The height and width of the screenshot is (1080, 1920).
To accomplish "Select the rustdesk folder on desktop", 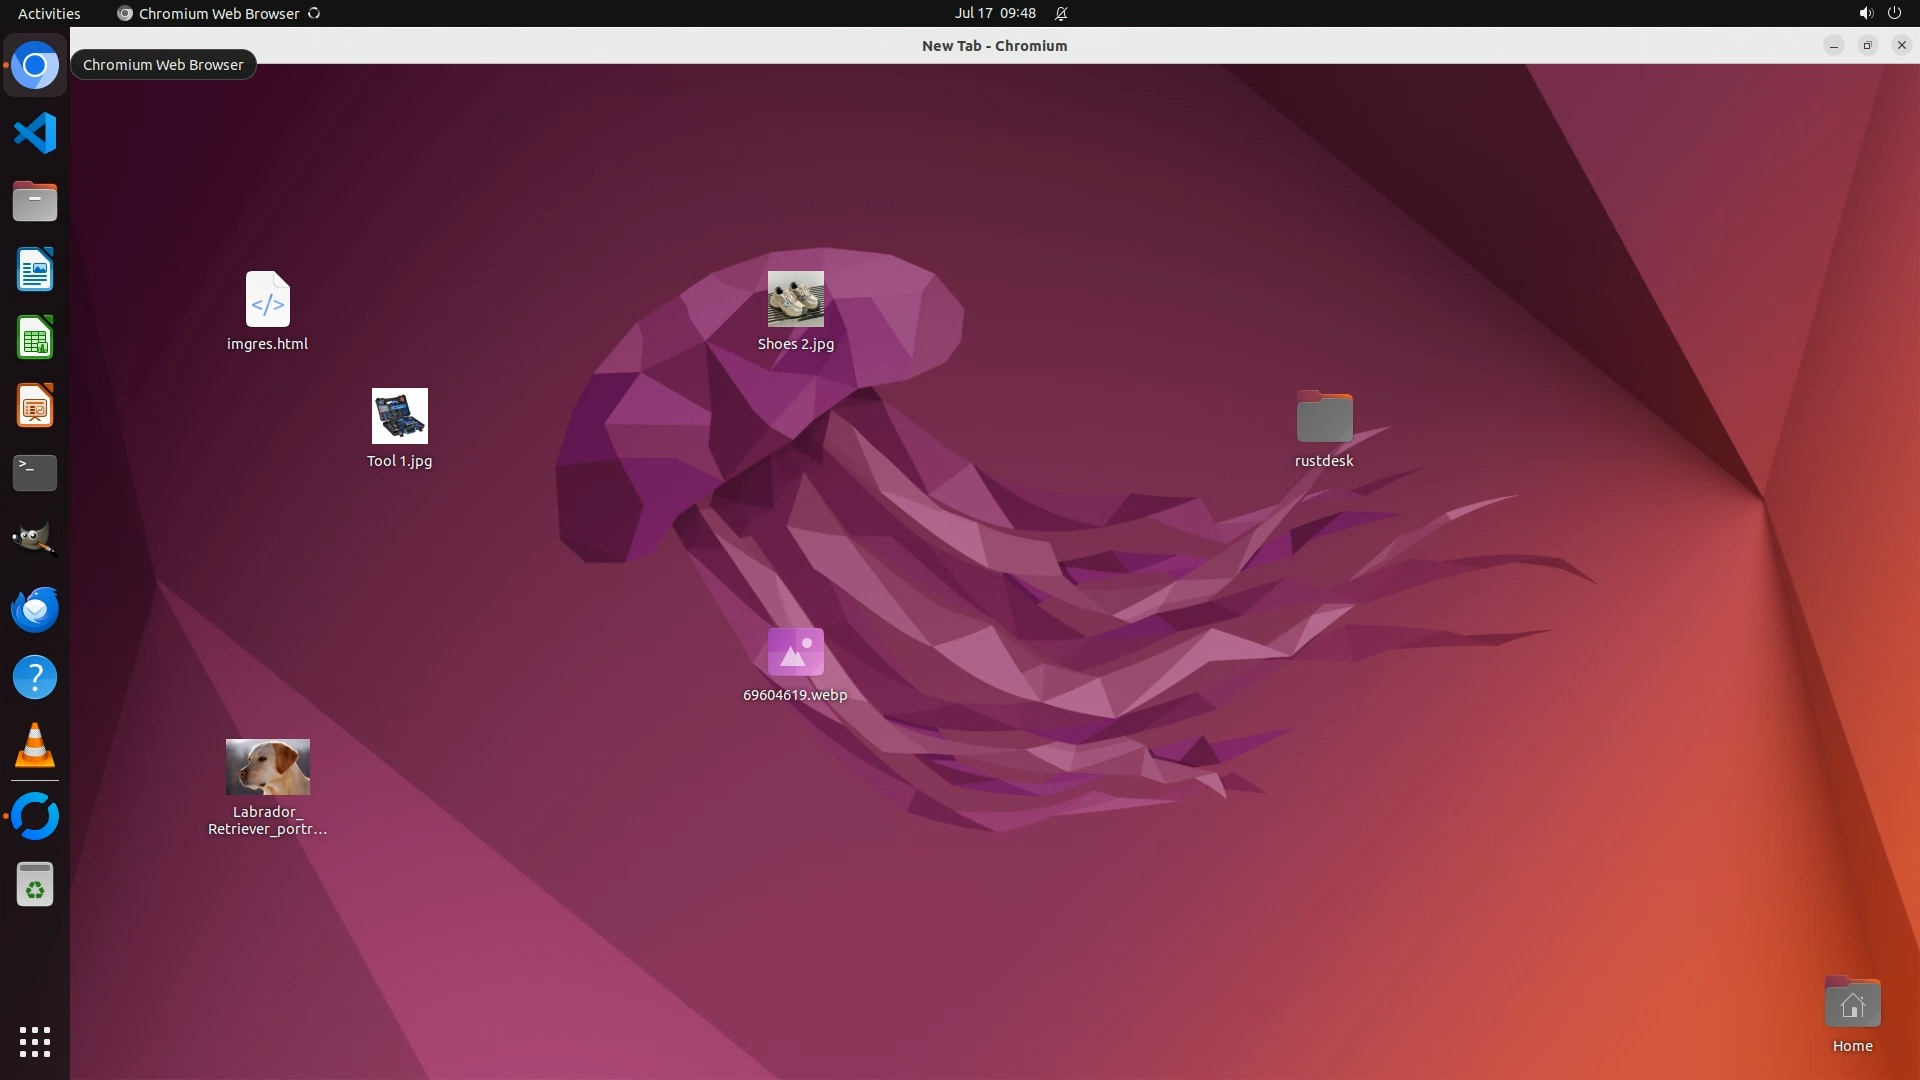I will click(x=1324, y=417).
